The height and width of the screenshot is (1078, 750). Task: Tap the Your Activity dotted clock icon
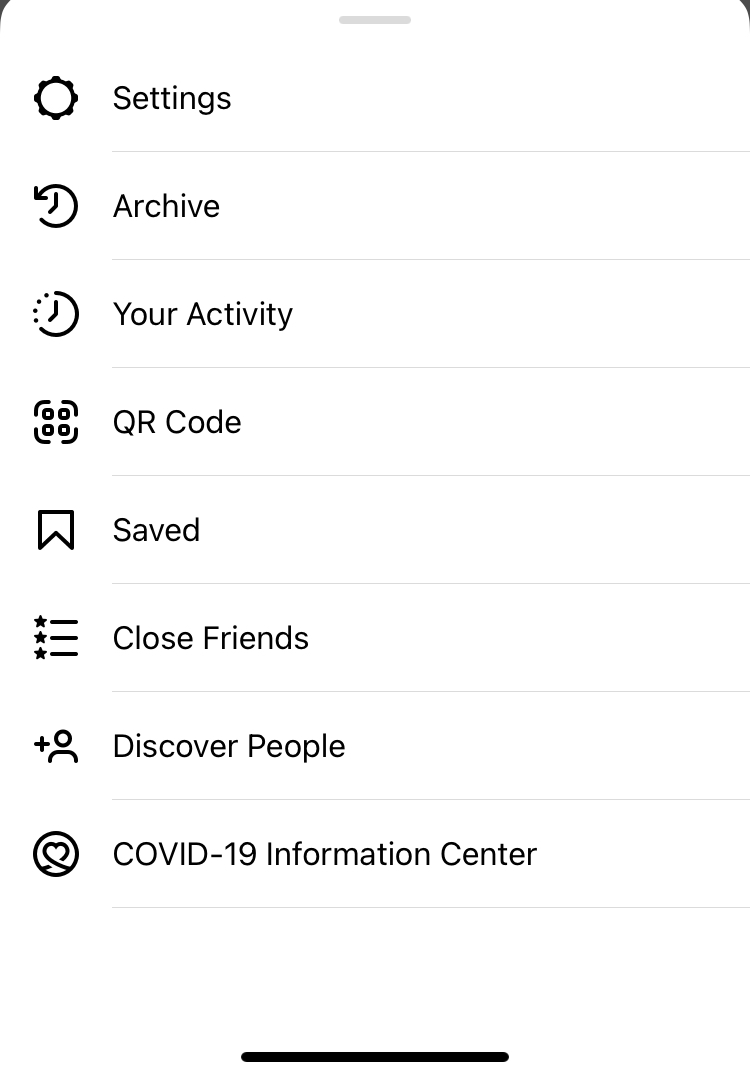(56, 314)
